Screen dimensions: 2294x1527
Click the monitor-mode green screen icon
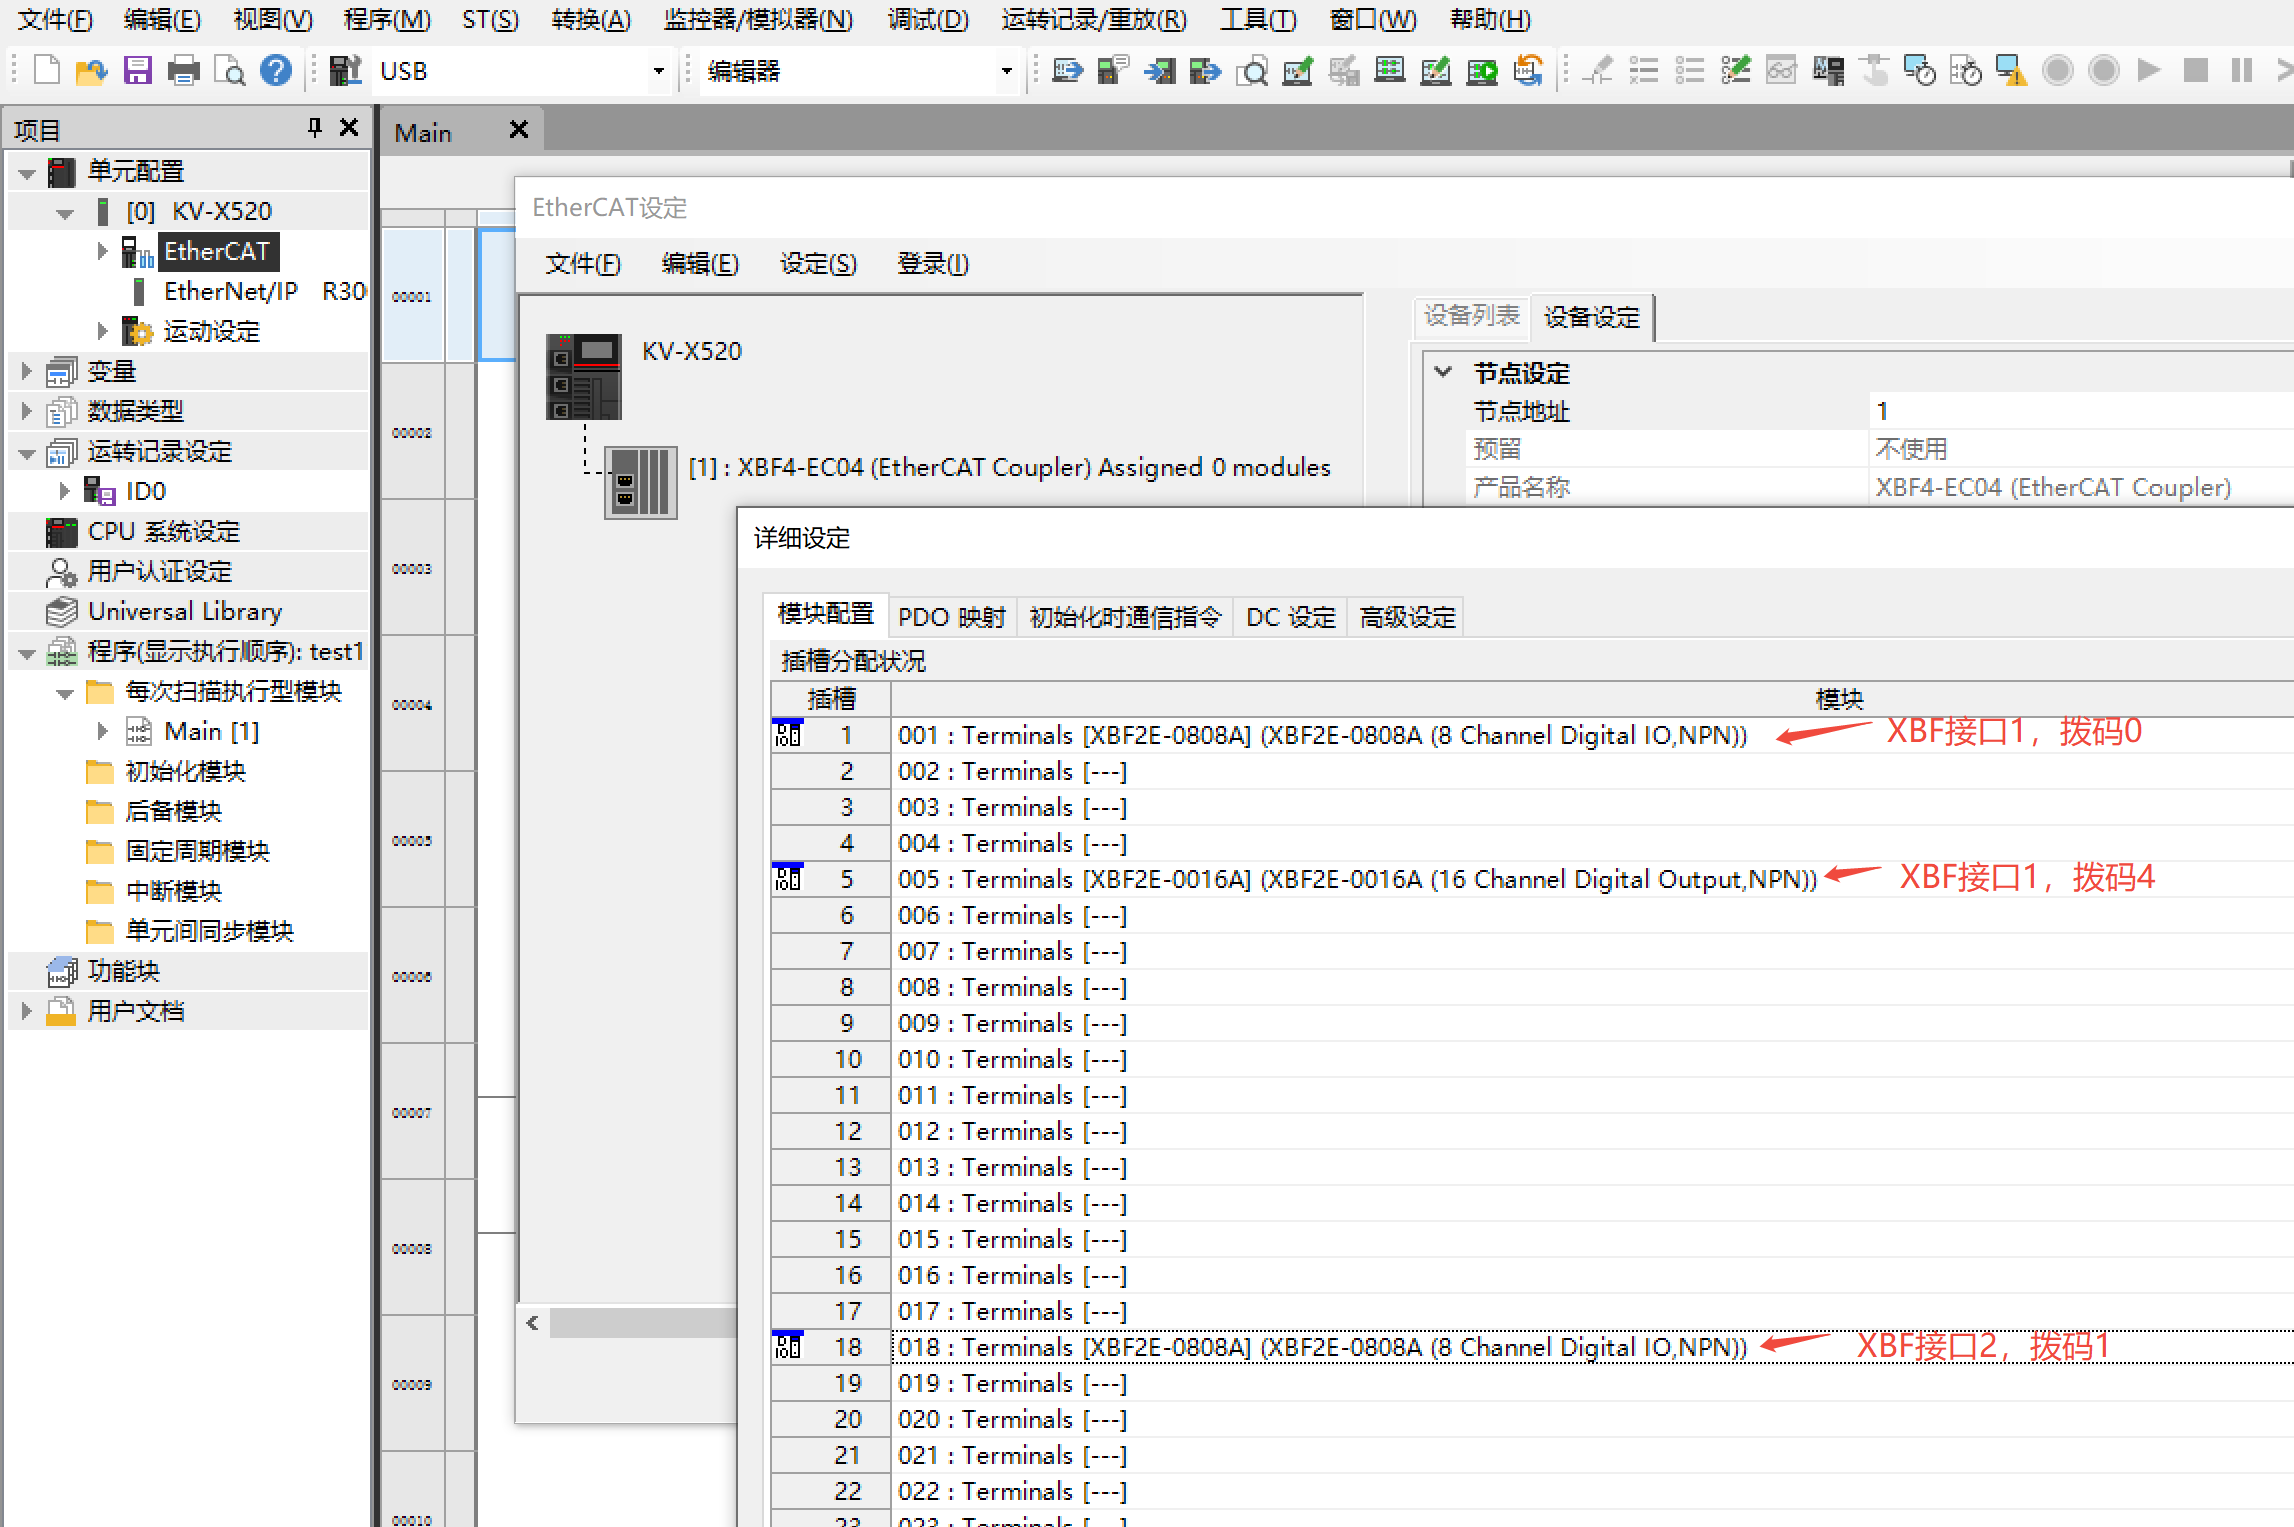point(1389,71)
